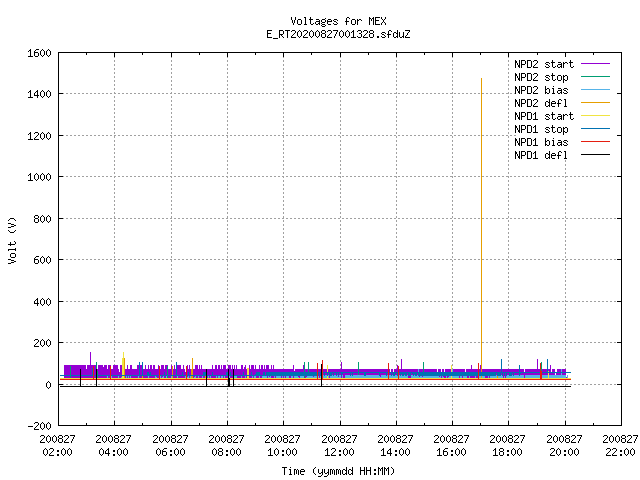Click the y-axis value 0
Viewport: 640px width, 480px height.
click(x=49, y=385)
